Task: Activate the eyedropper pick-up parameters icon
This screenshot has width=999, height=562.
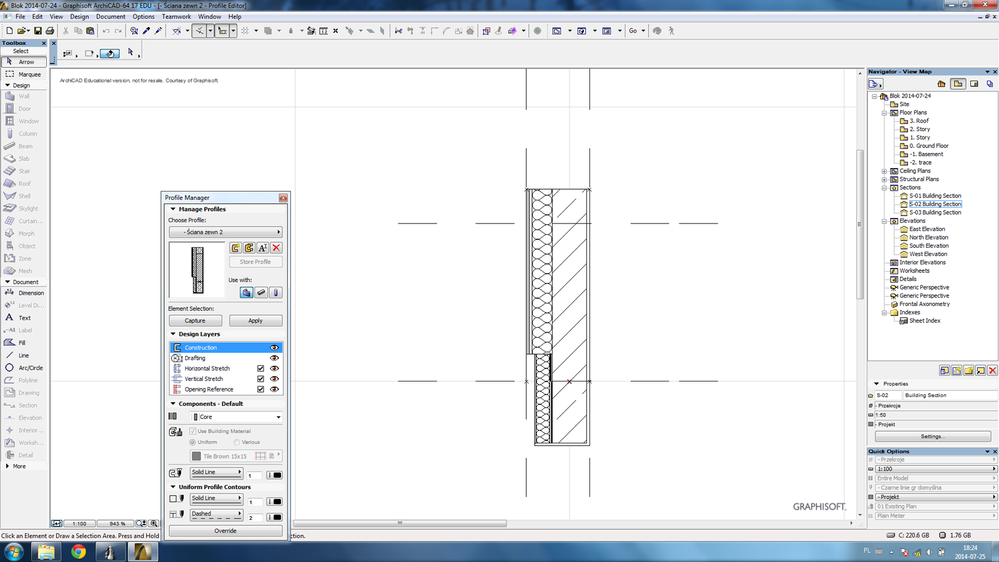Action: click(x=147, y=31)
